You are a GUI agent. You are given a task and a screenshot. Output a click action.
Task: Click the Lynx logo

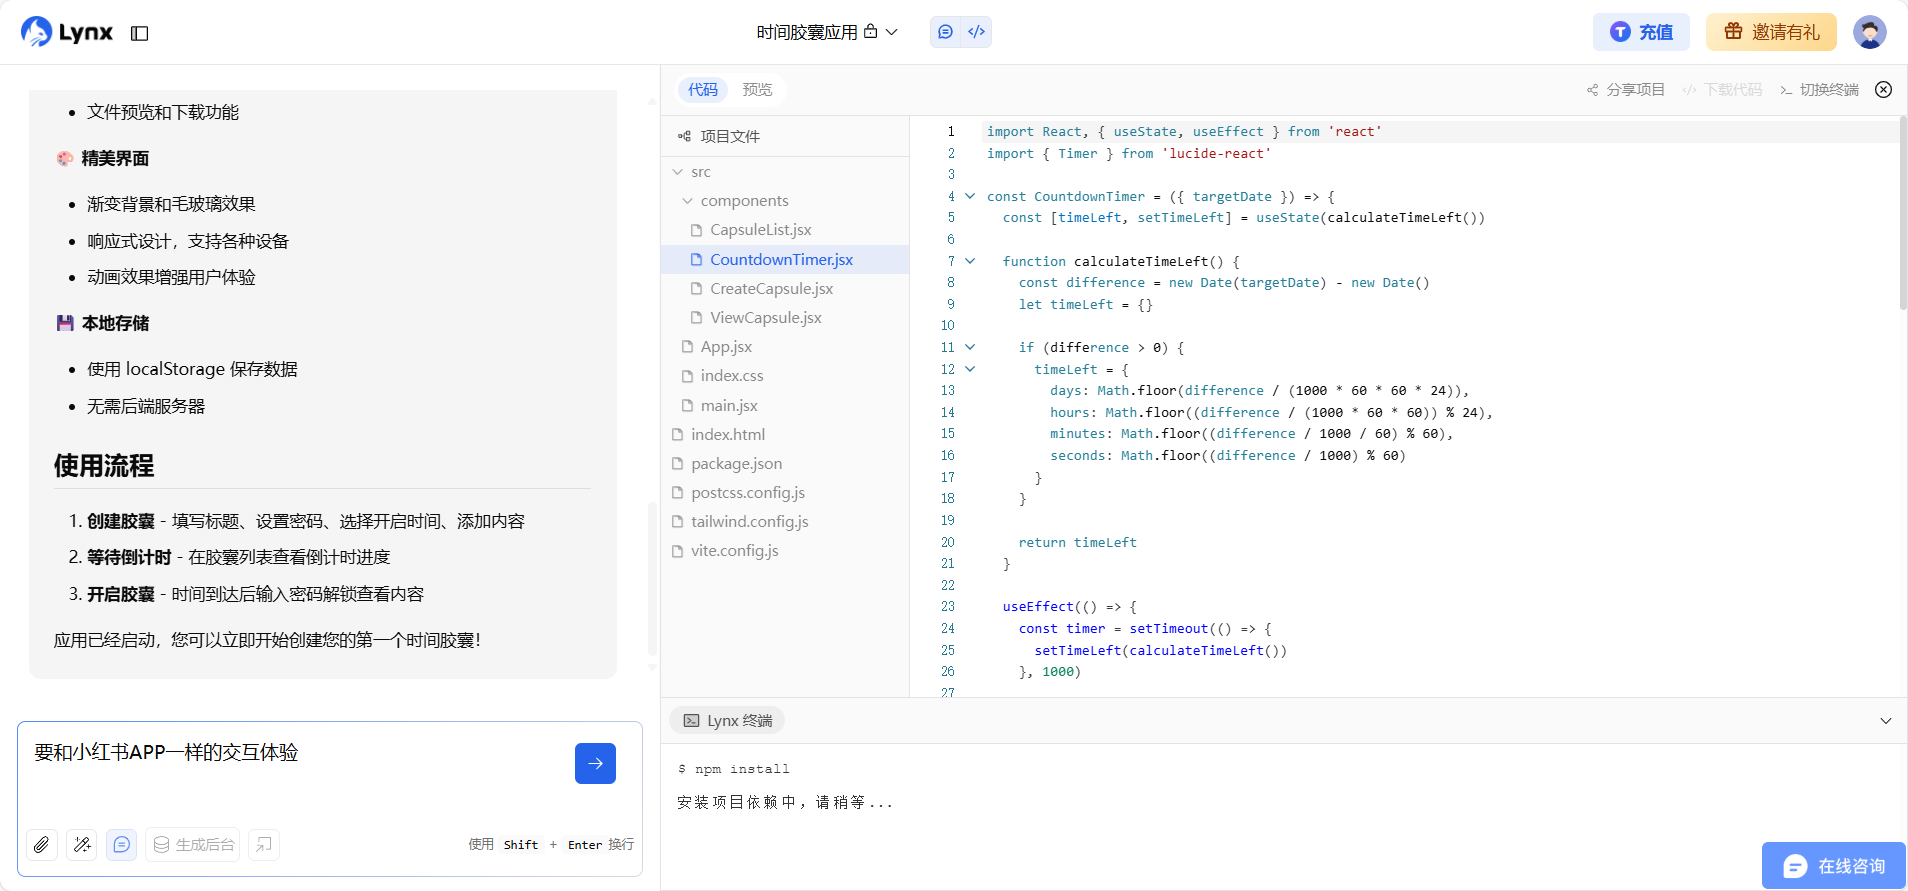67,32
